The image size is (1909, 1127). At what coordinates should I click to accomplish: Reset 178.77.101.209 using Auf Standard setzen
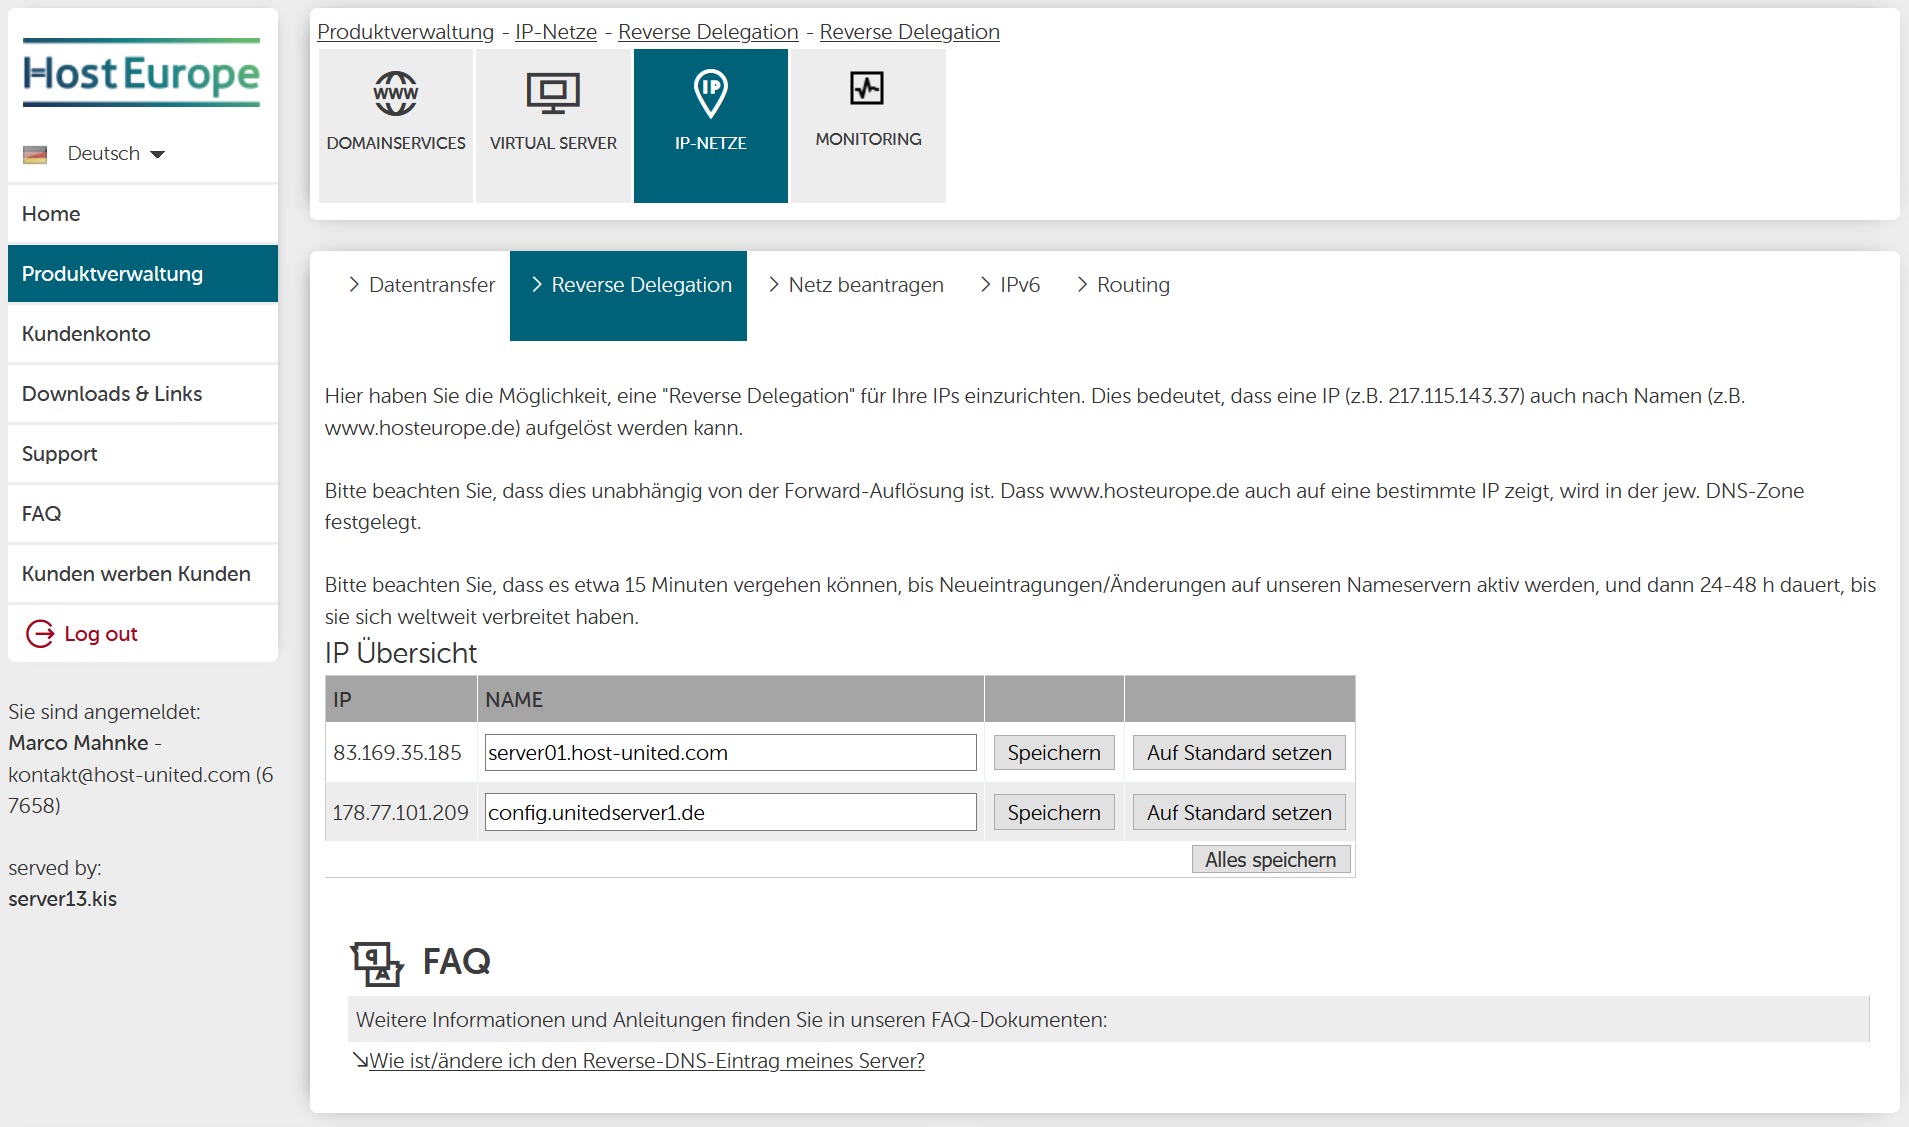tap(1238, 813)
